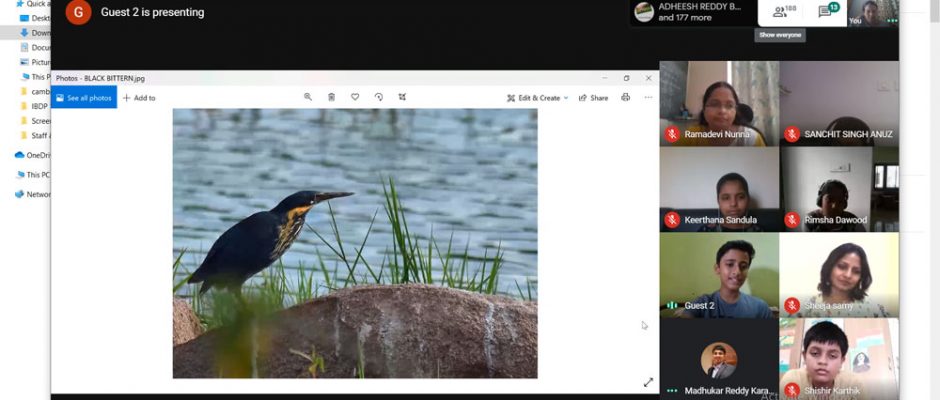
Task: Click Madhukar Reddy profile avatar
Action: (x=719, y=360)
